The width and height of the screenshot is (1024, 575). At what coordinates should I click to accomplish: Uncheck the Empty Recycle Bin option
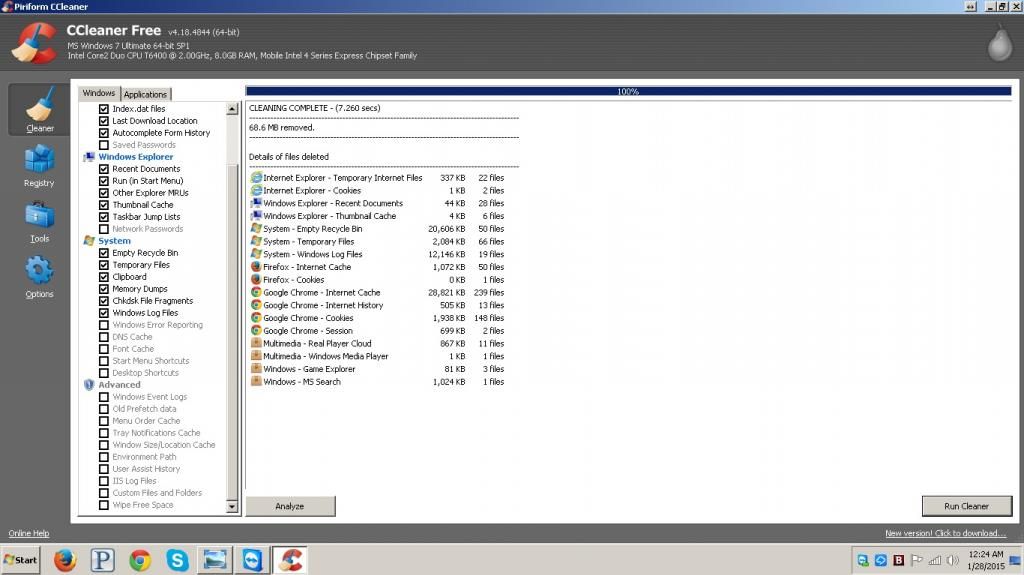pos(104,253)
